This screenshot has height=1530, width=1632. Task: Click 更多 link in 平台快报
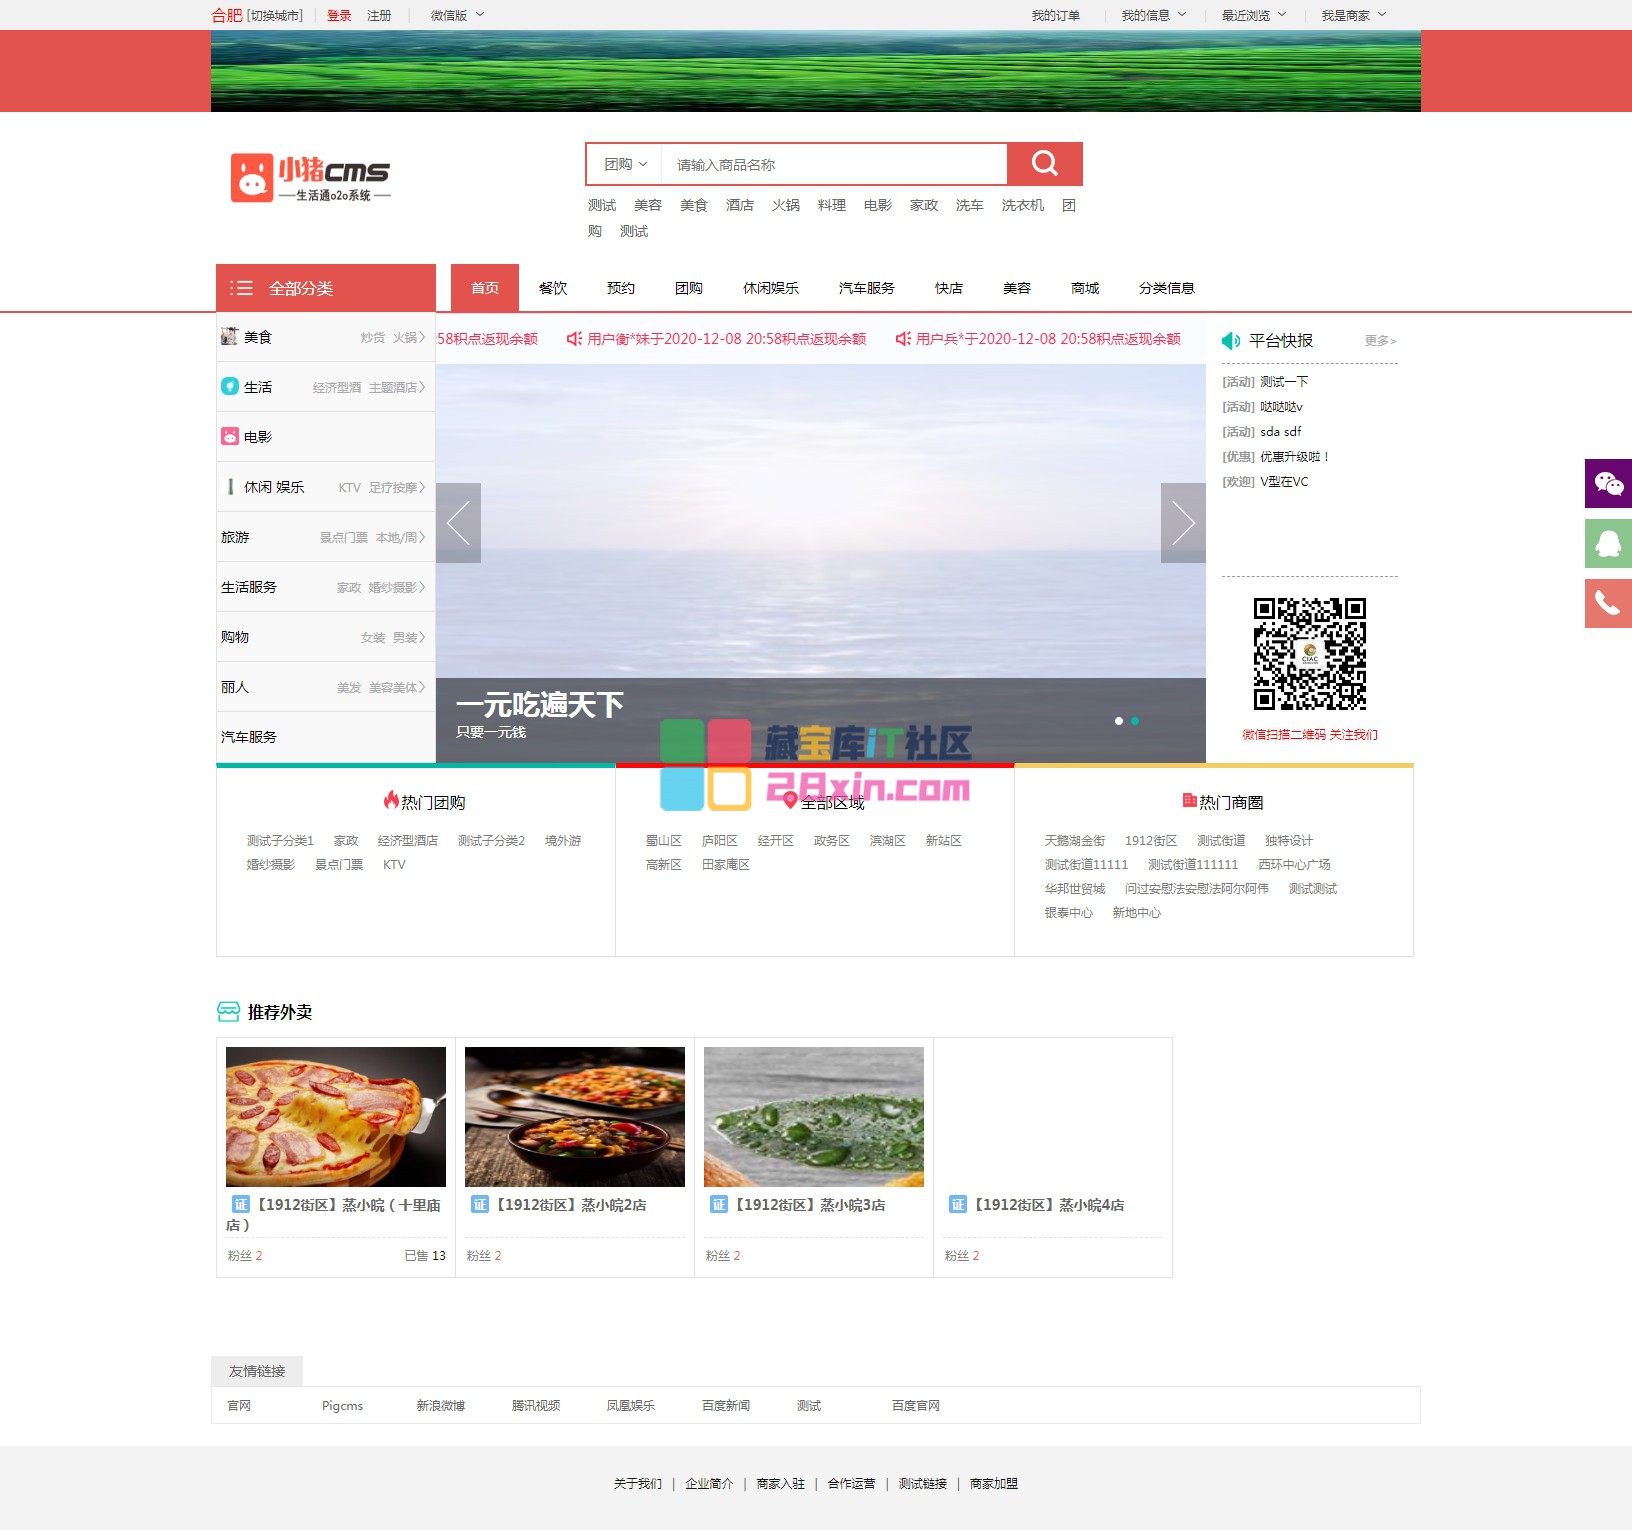(1380, 341)
